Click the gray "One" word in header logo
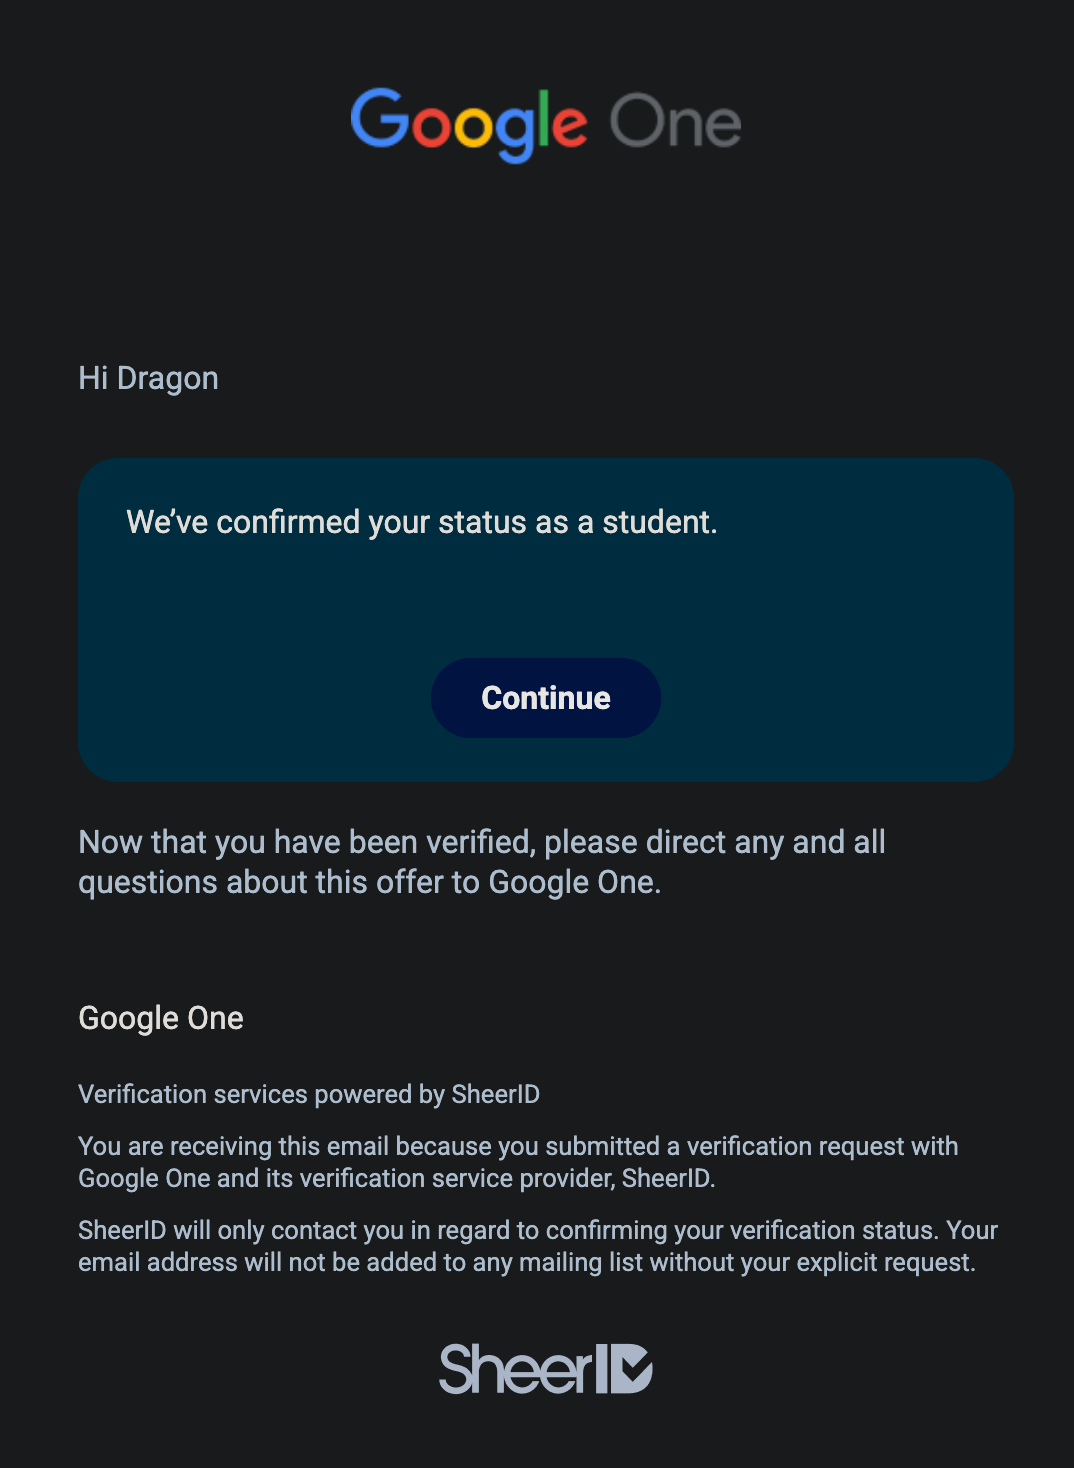 click(675, 123)
